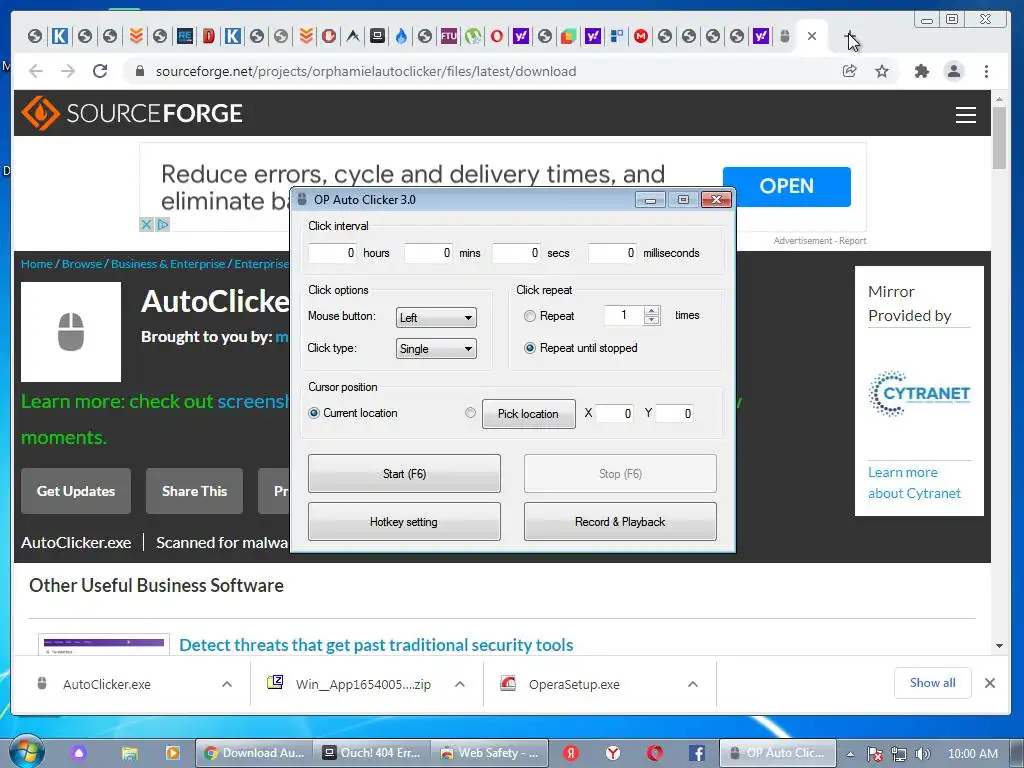Click the browser forward arrow
The image size is (1024, 768).
[68, 71]
